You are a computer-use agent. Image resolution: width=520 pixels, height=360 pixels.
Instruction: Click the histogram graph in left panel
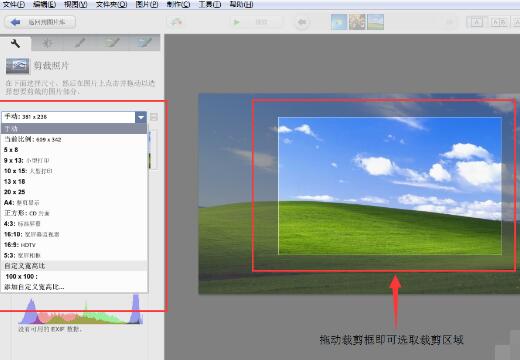coord(80,308)
